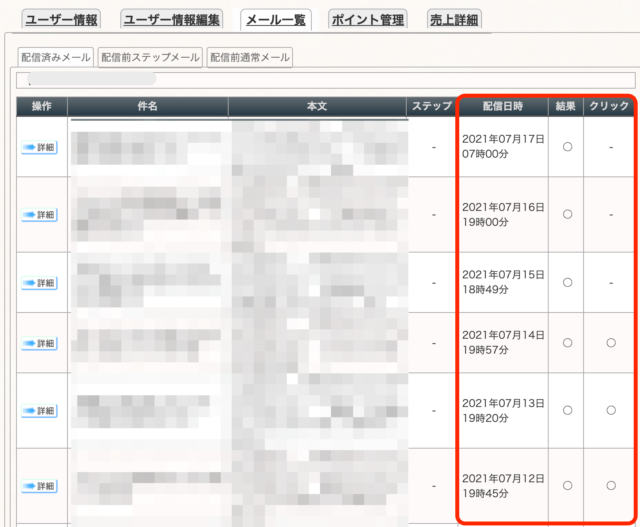Click クリック circle for 07月12日 row
The height and width of the screenshot is (527, 640).
611,485
